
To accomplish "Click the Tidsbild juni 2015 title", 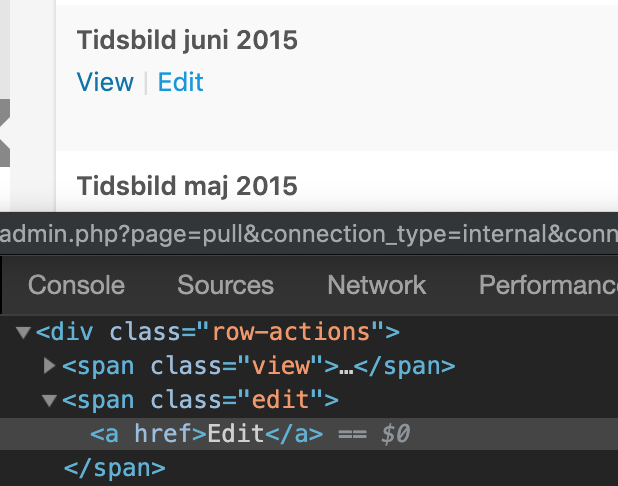I will coord(187,41).
